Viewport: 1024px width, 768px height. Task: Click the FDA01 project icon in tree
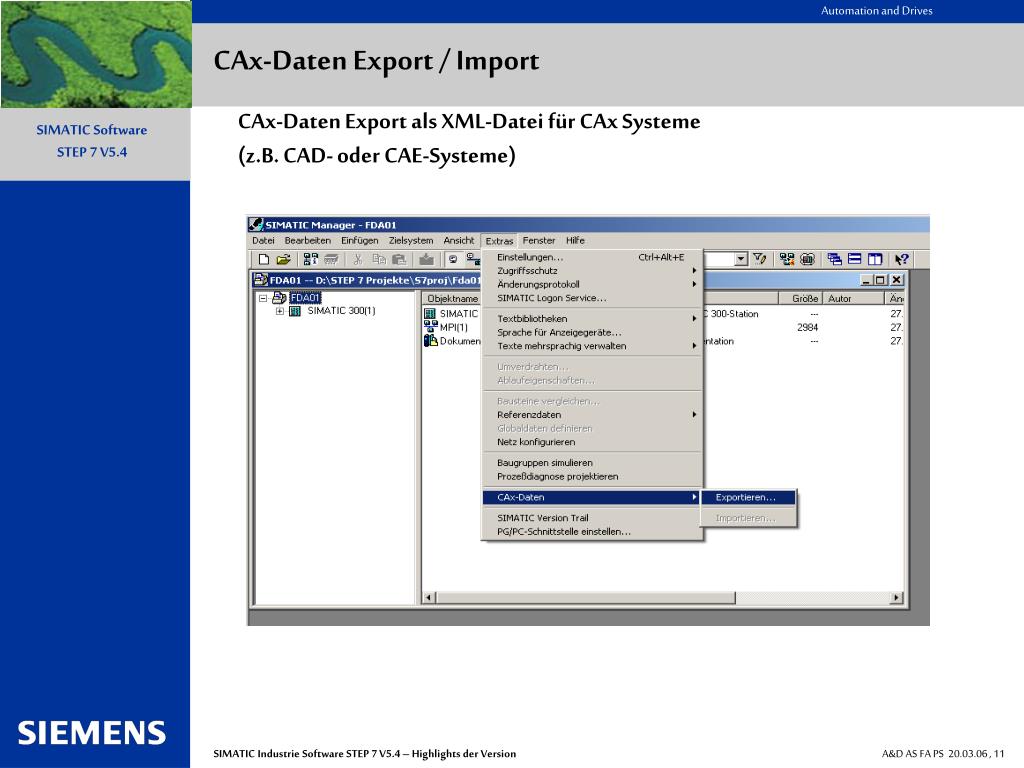280,298
